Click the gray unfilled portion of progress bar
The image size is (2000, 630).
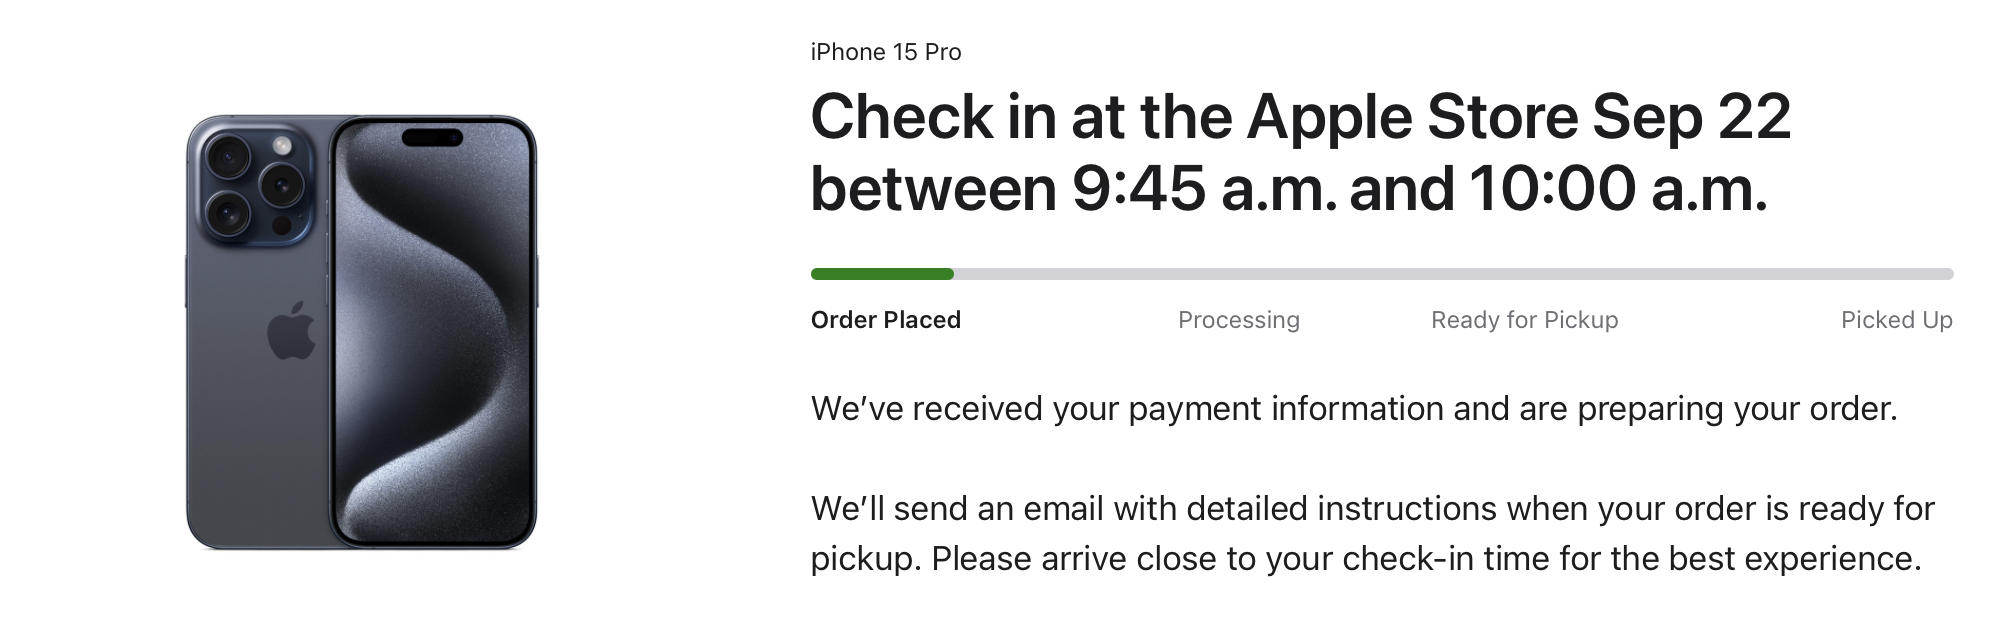[x=1453, y=274]
